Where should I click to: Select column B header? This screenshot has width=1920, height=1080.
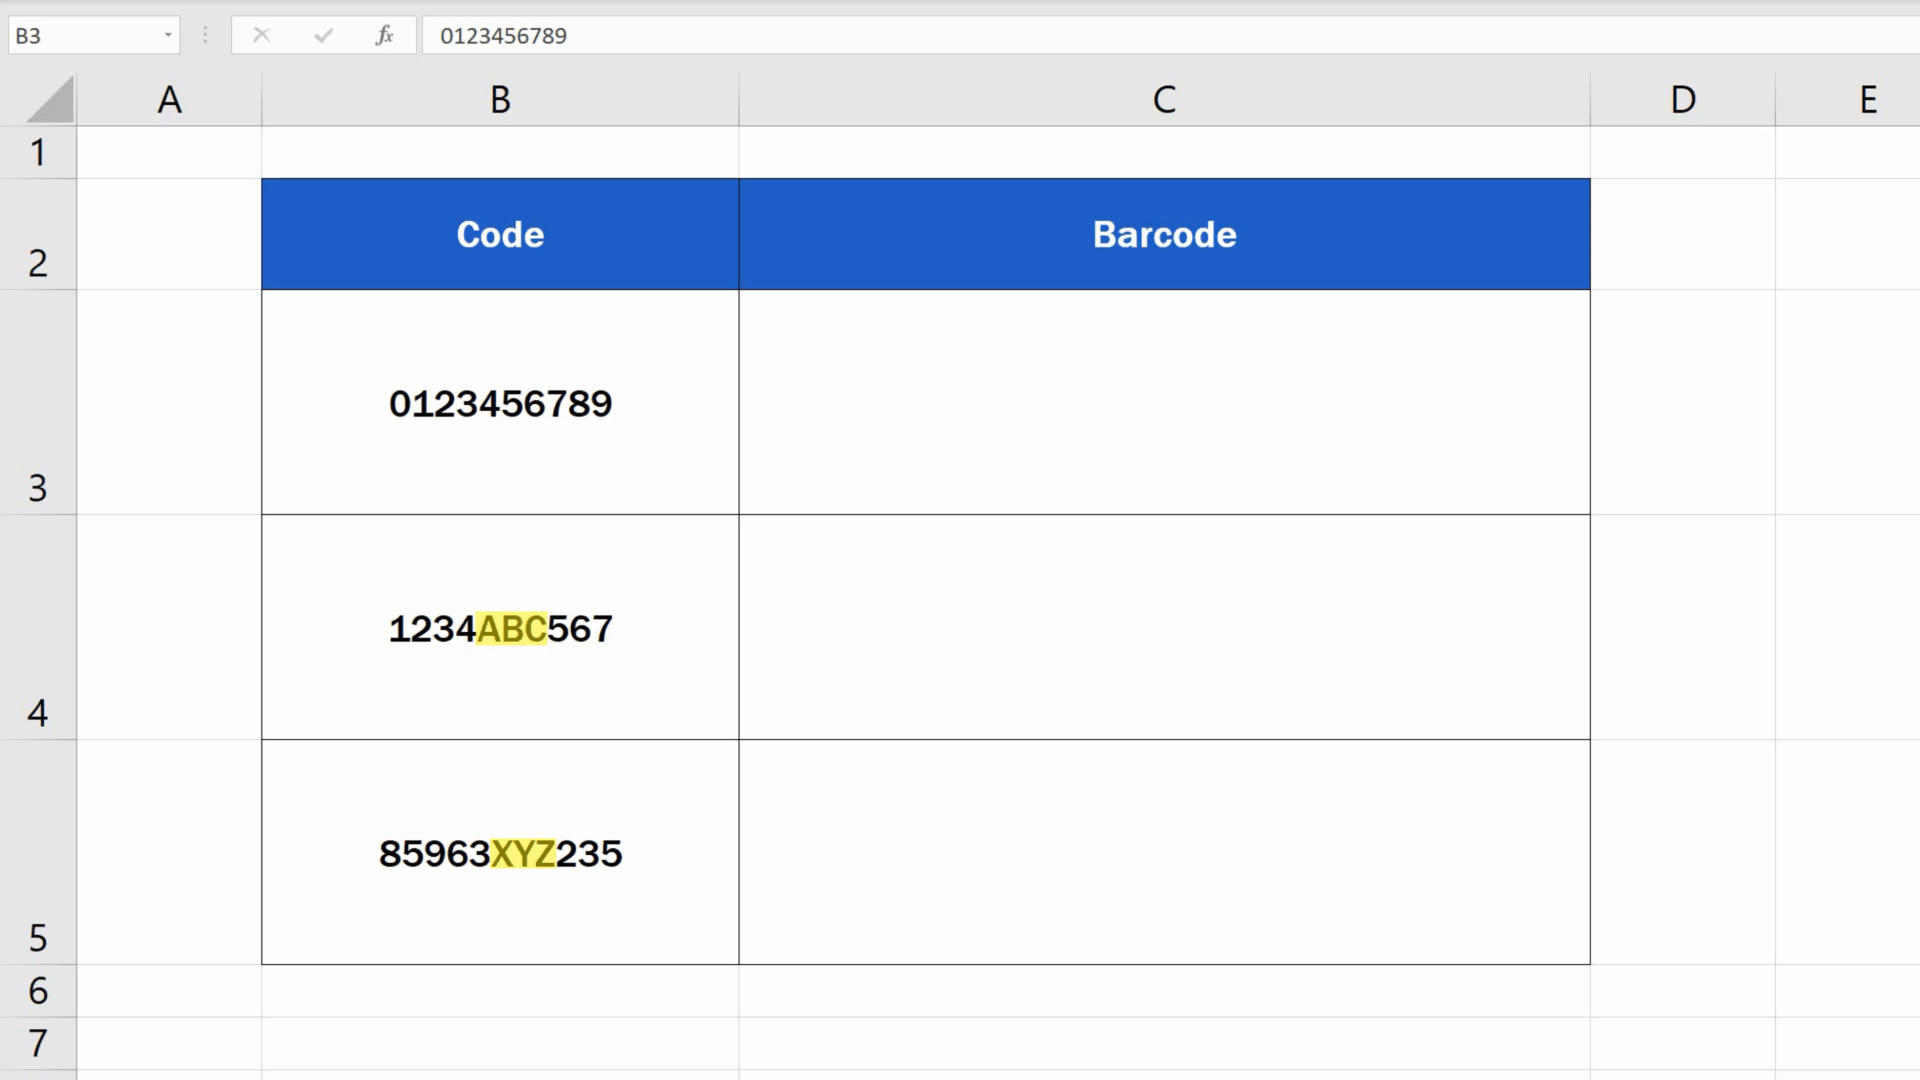500,99
